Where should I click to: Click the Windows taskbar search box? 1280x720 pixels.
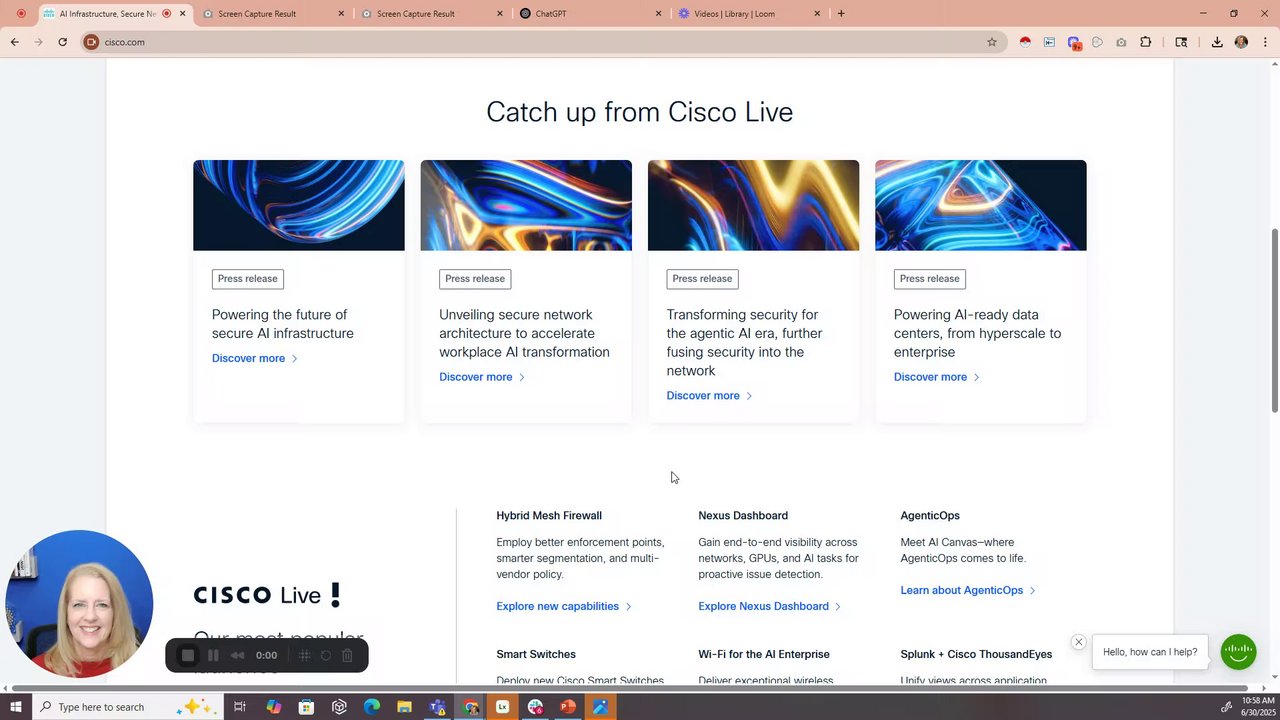click(x=130, y=707)
